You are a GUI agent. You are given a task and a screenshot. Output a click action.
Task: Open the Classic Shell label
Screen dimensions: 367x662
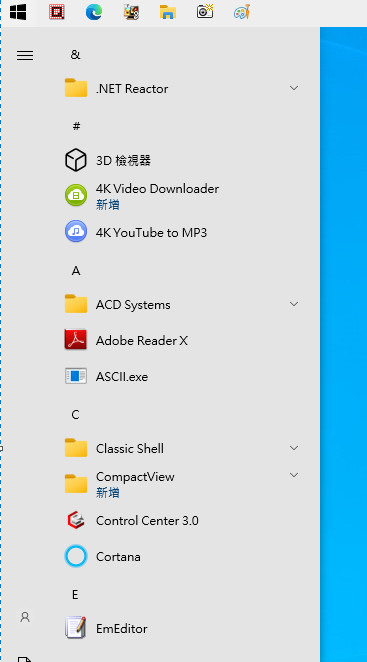click(130, 448)
